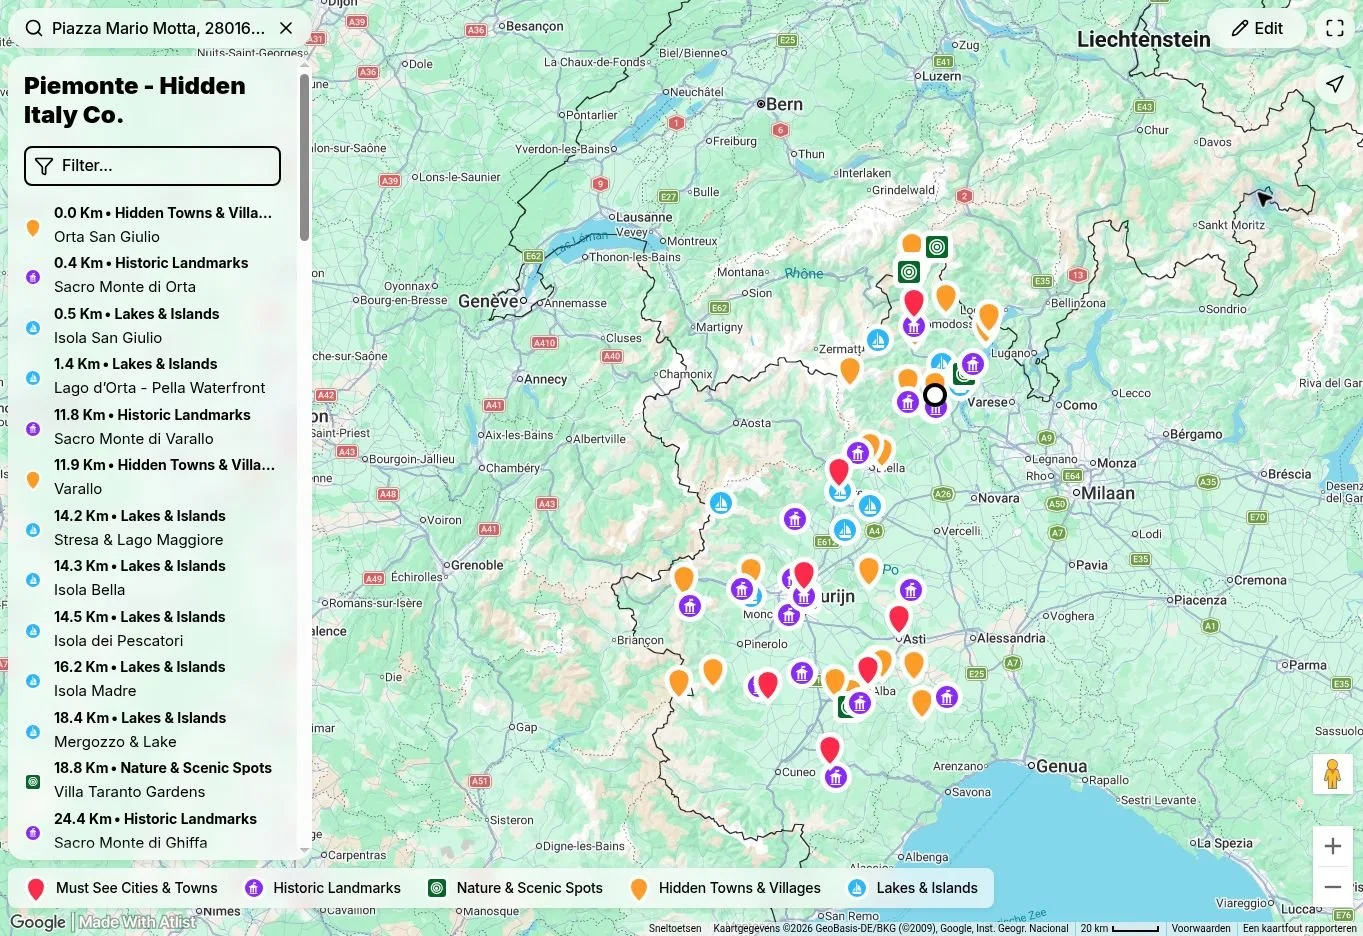Screen dimensions: 1363x936
Task: Toggle Lakes & Islands category filter
Action: tap(912, 888)
